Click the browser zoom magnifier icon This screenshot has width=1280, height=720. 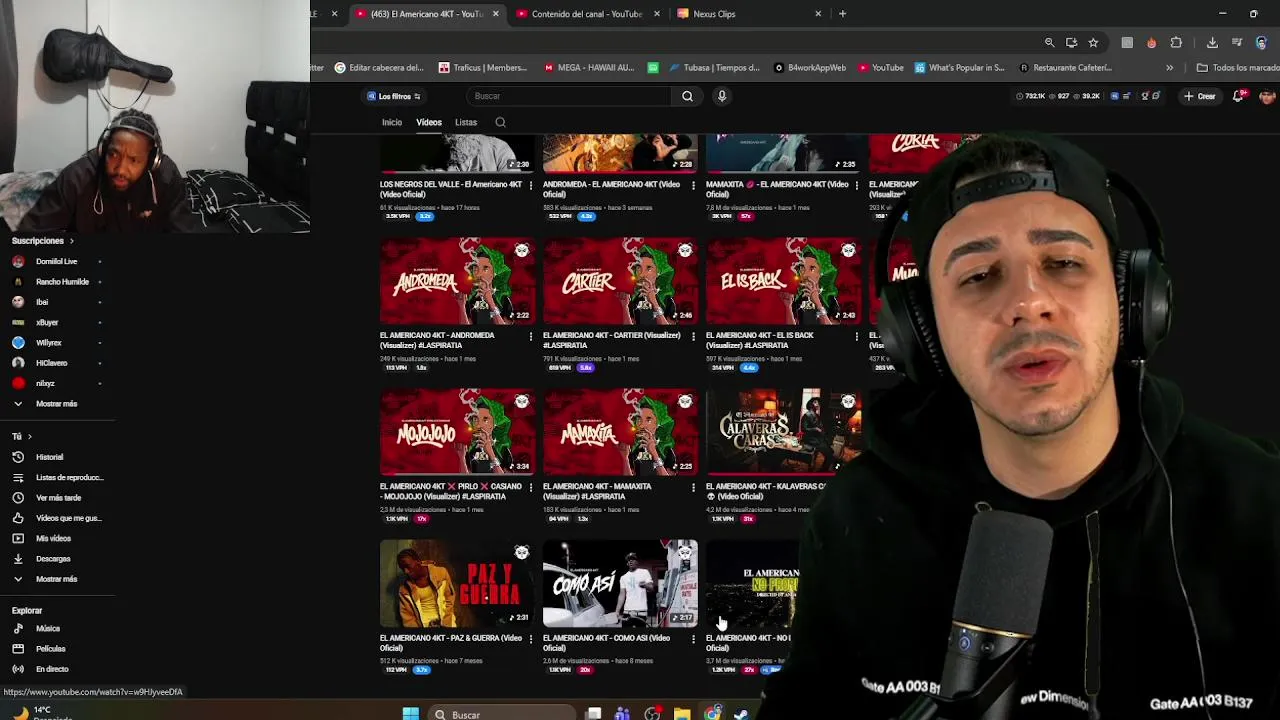[1049, 43]
